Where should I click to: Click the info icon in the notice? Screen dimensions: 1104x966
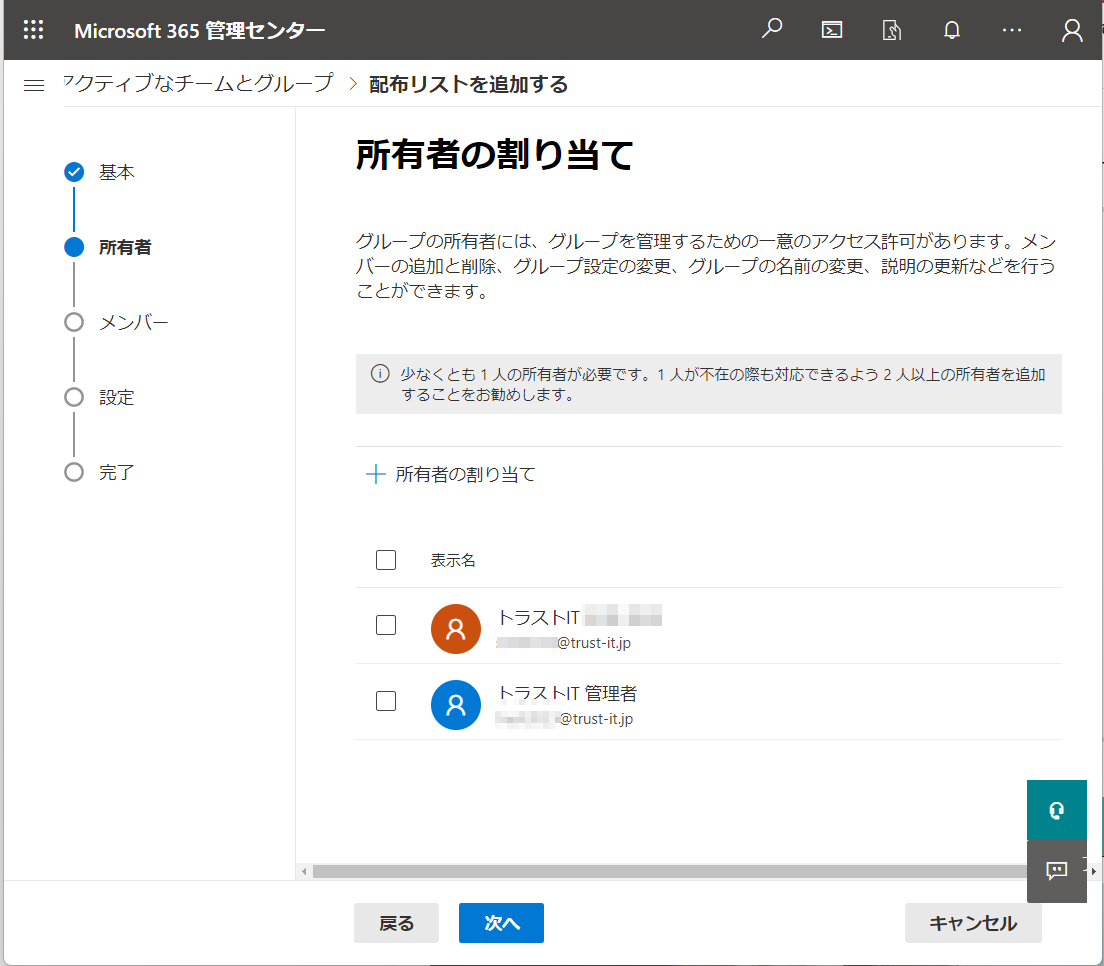380,374
